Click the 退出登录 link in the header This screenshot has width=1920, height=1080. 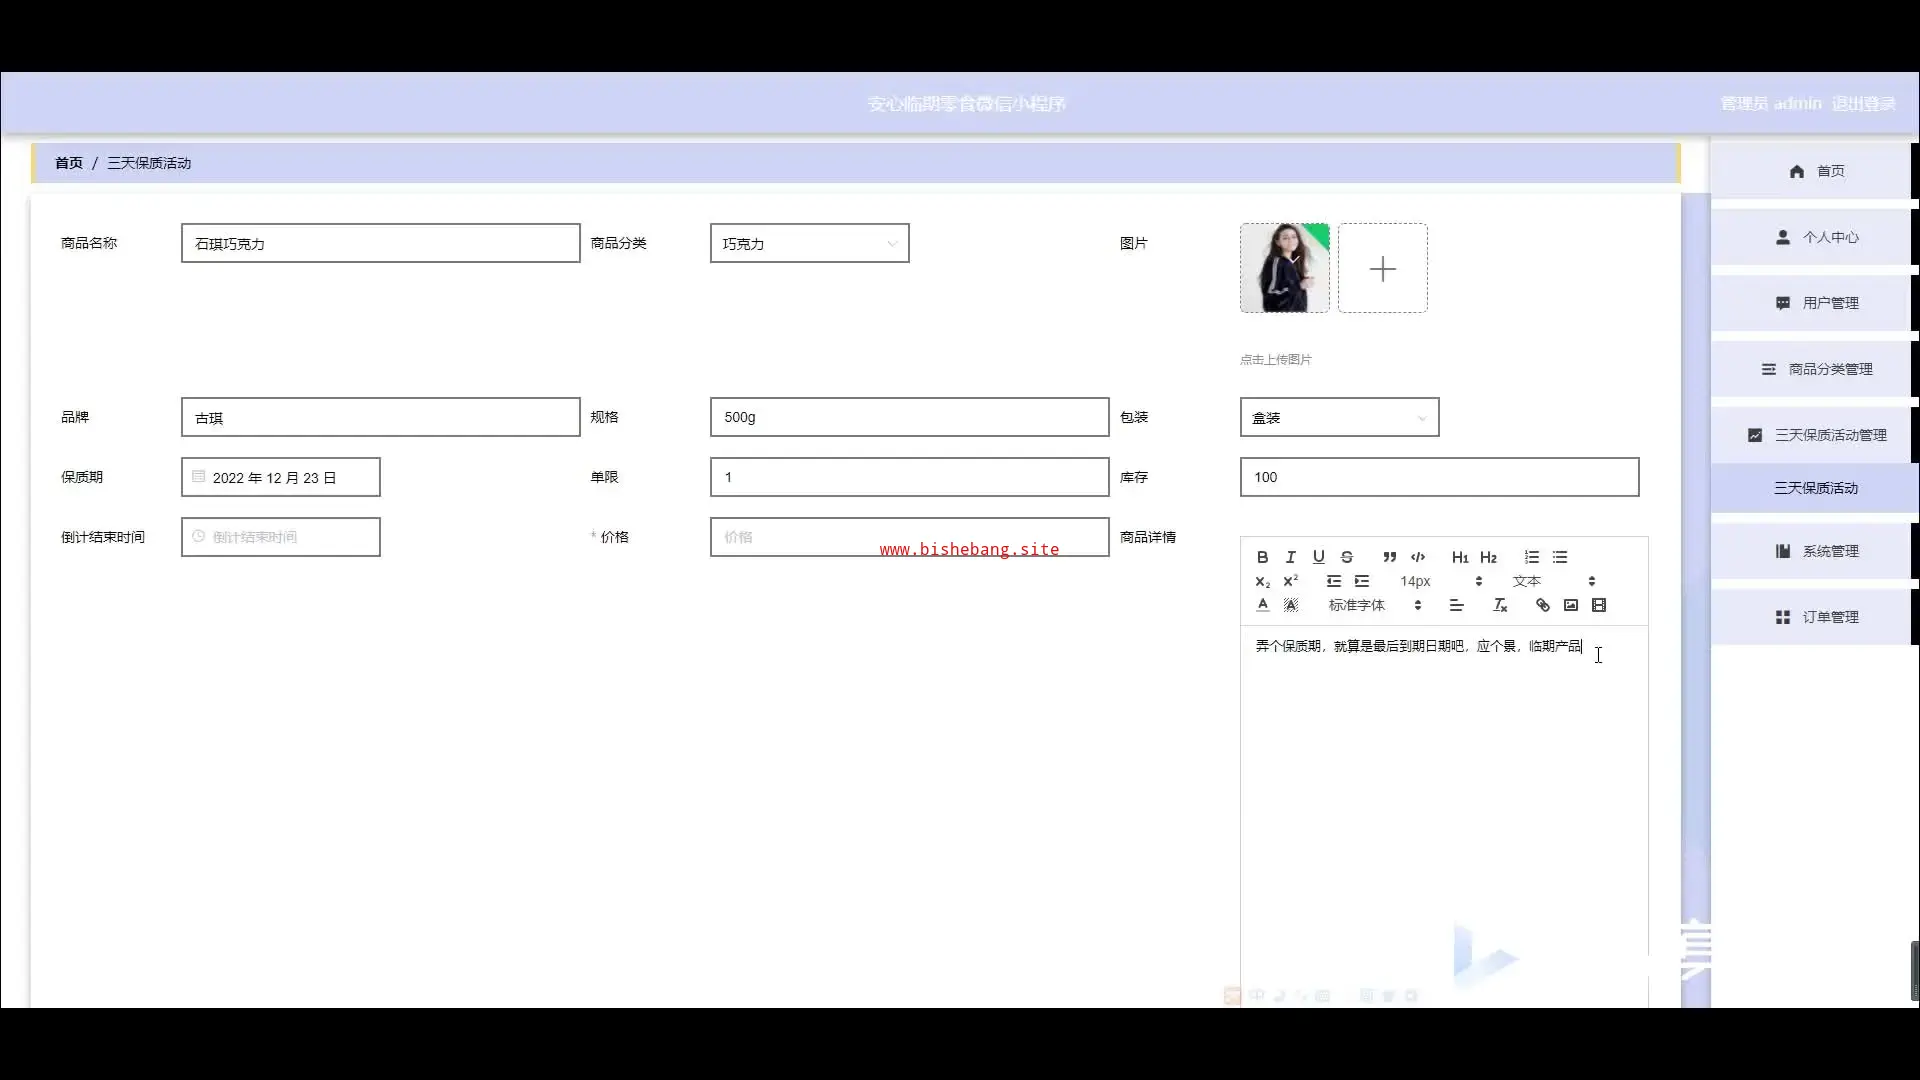(x=1863, y=103)
